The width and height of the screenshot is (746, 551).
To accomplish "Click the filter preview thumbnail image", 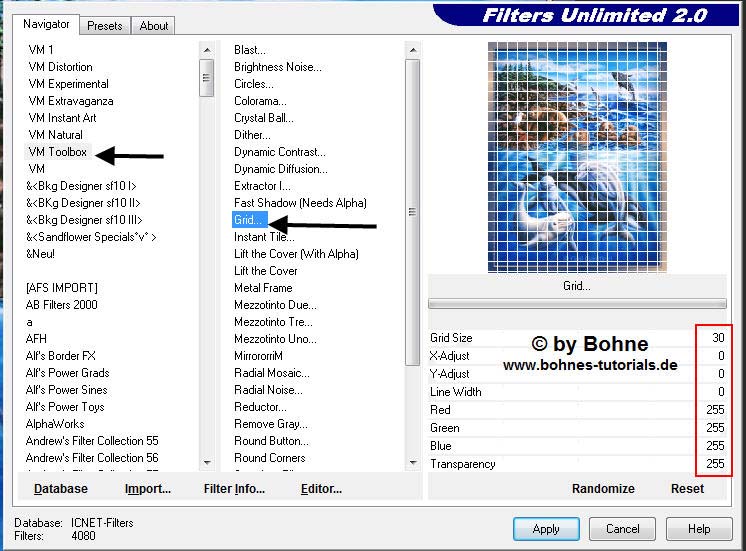I will click(575, 155).
